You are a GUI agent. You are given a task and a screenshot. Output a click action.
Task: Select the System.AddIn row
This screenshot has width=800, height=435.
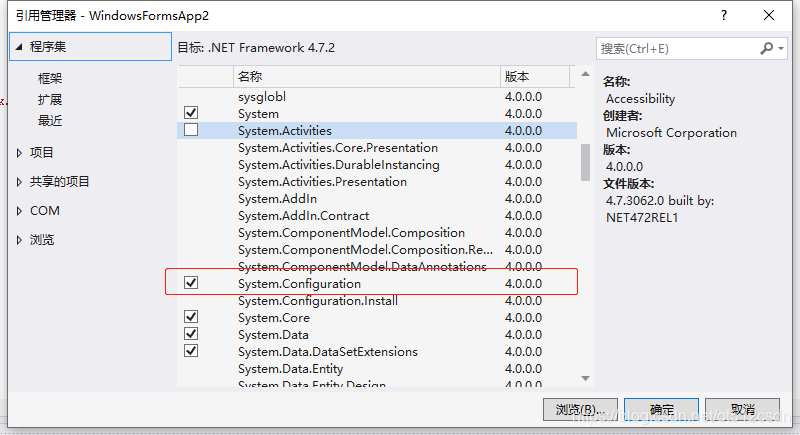pyautogui.click(x=377, y=198)
